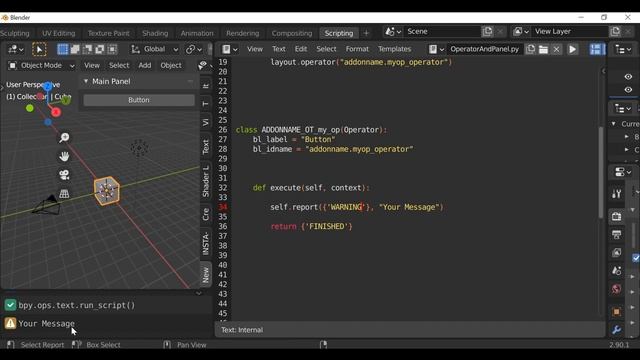Switch to Texture Paint workspace tab

coord(109,33)
